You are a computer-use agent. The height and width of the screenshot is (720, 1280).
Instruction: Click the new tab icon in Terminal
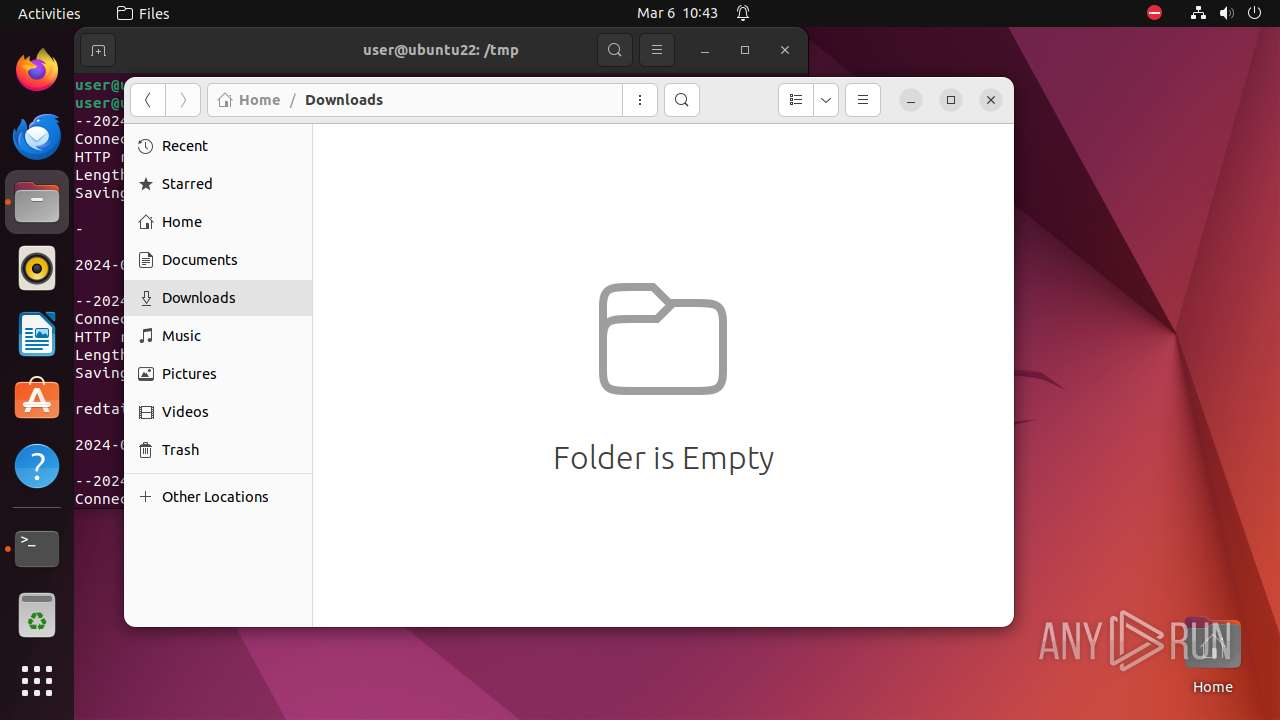(98, 50)
